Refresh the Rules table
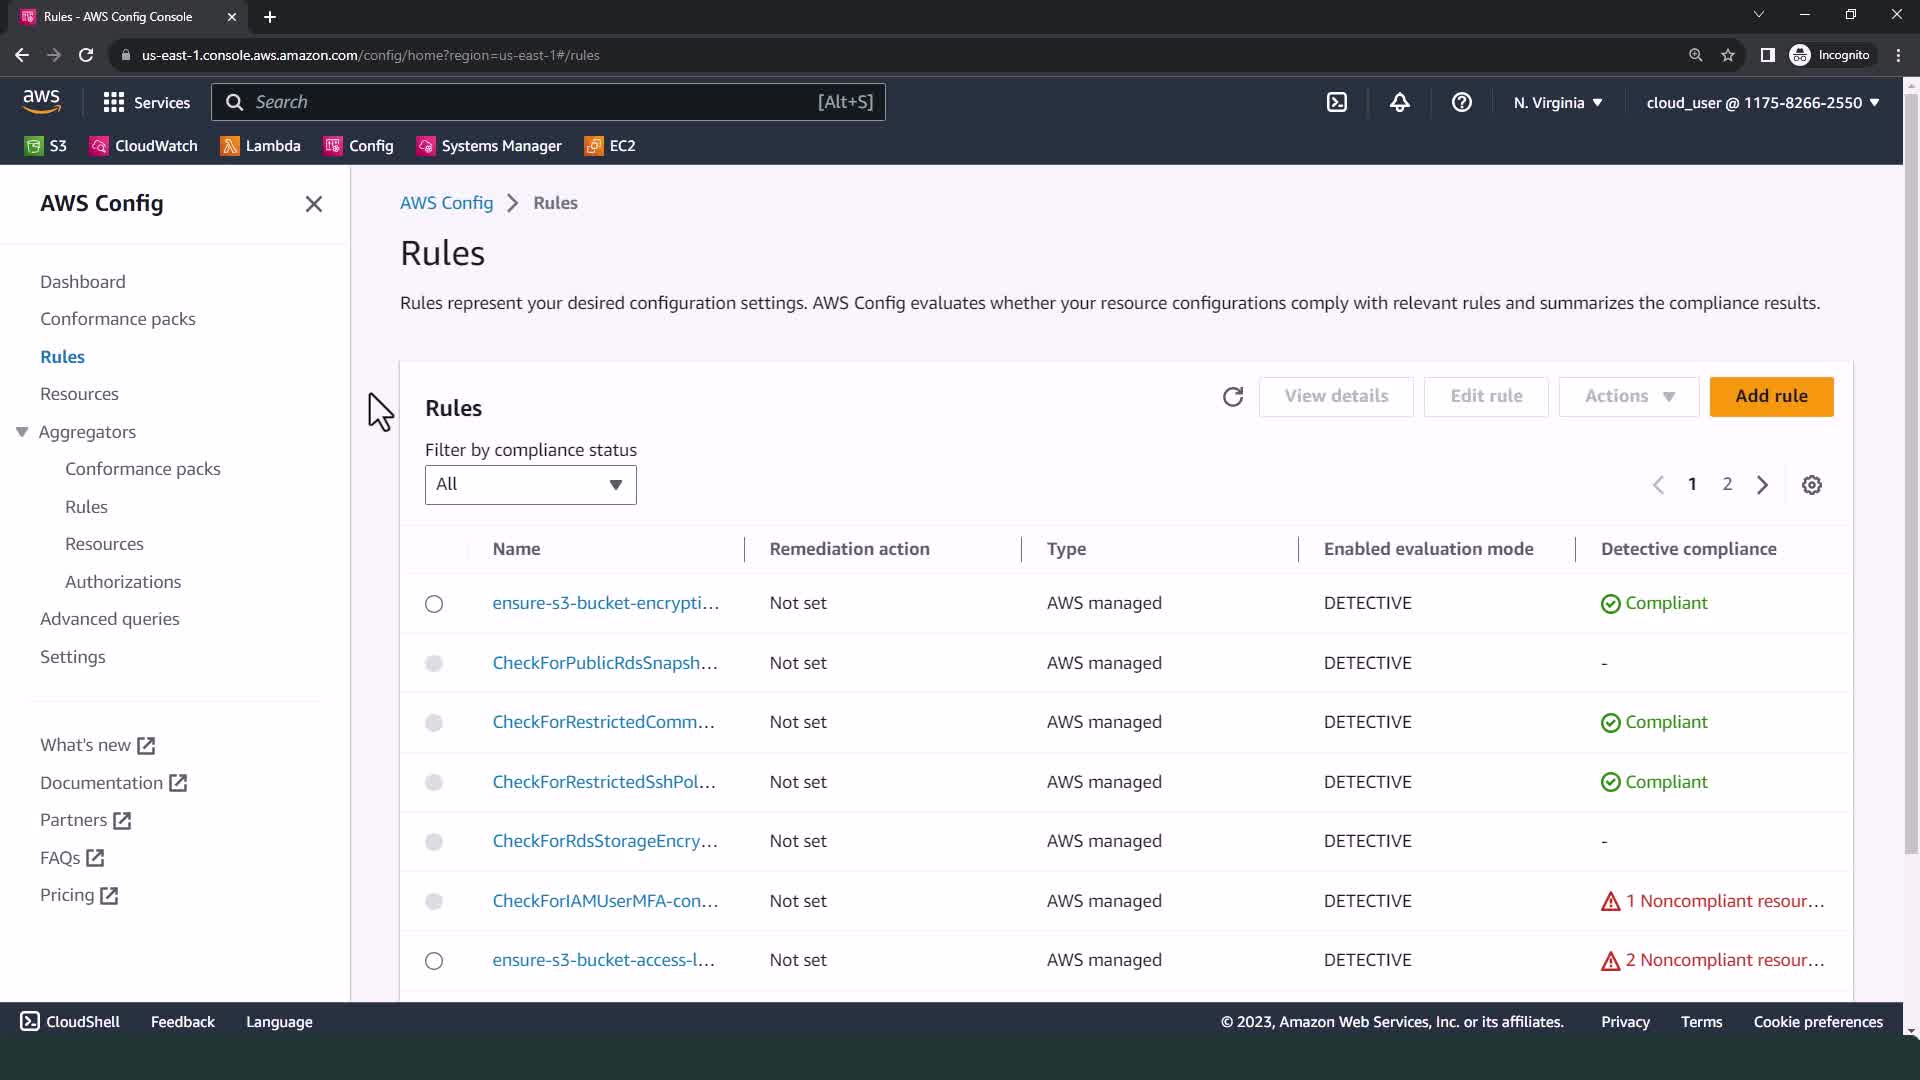 [1232, 397]
